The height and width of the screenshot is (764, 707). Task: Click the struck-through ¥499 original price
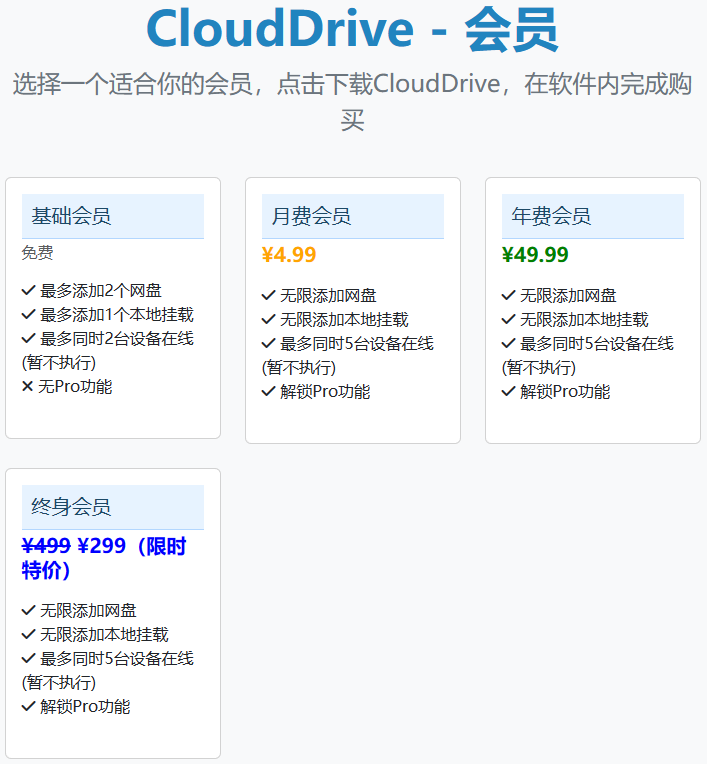tap(46, 546)
